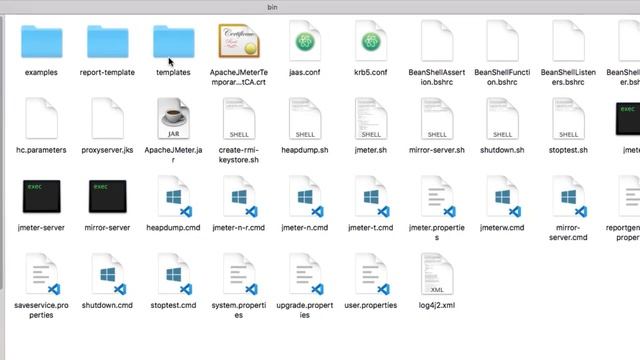Screen dimensions: 640x360
Task: Select the upgrade.properties file
Action: click(x=306, y=274)
